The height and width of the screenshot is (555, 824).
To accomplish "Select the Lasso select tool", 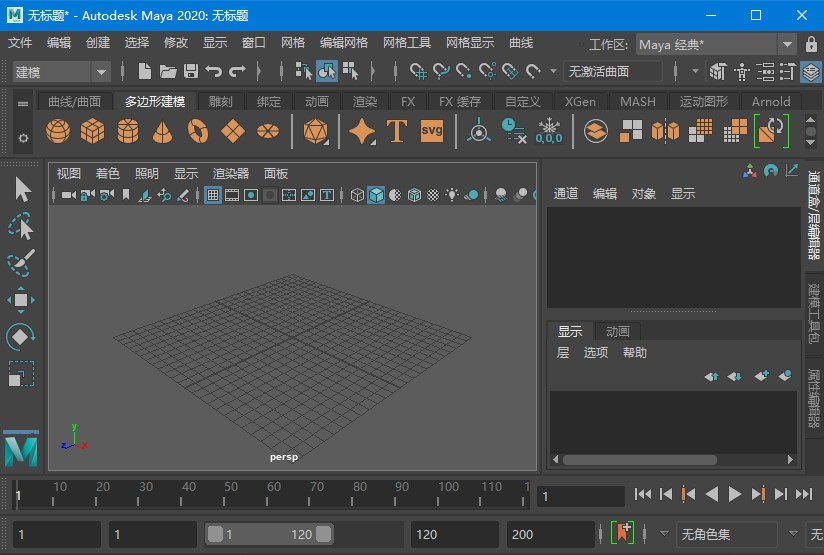I will click(21, 227).
